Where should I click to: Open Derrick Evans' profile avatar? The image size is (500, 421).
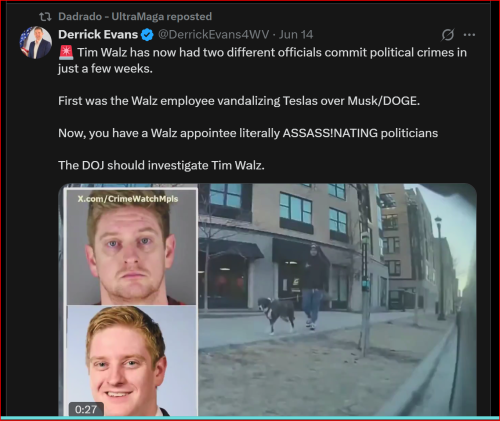[x=36, y=42]
